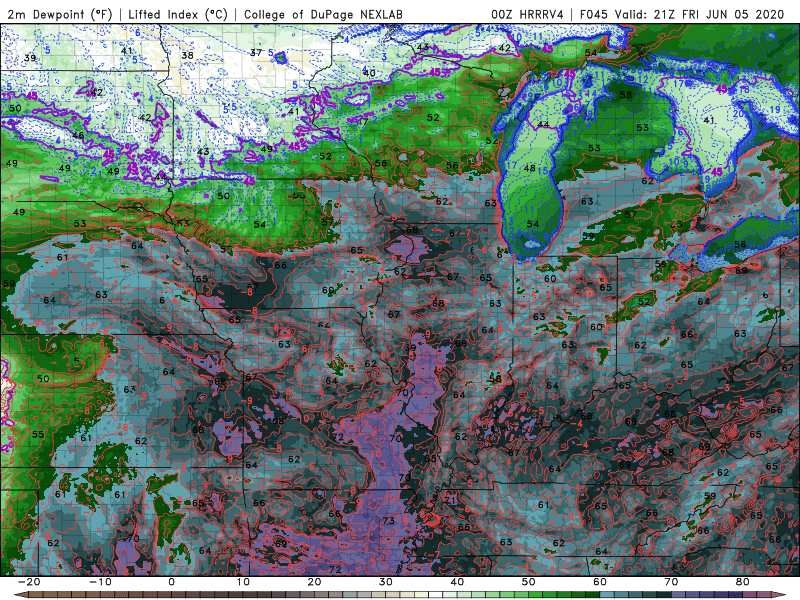Click the 50 tick label on the legend
The width and height of the screenshot is (800, 600).
pyautogui.click(x=529, y=582)
